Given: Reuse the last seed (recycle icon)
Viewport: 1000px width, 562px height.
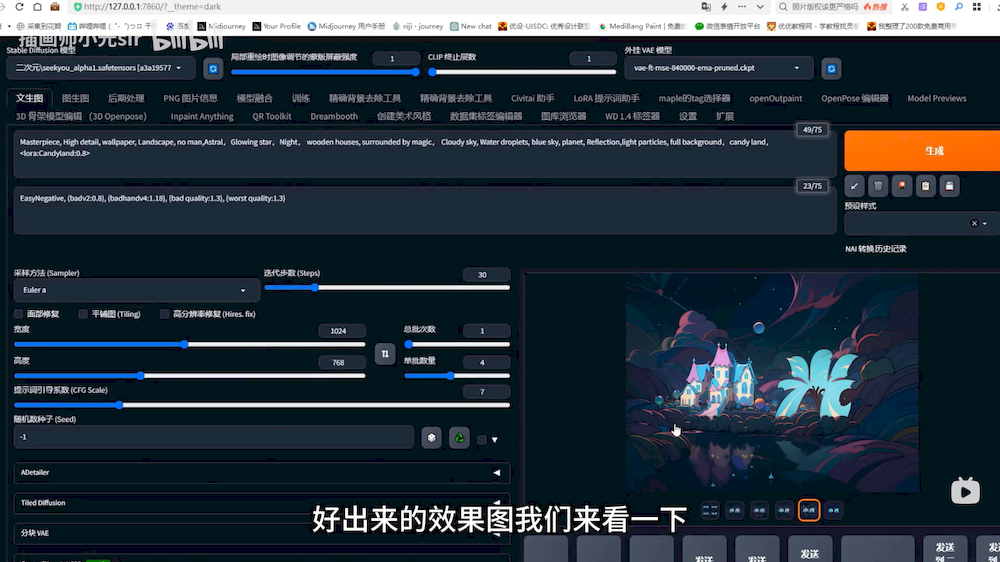Looking at the screenshot, I should tap(459, 438).
